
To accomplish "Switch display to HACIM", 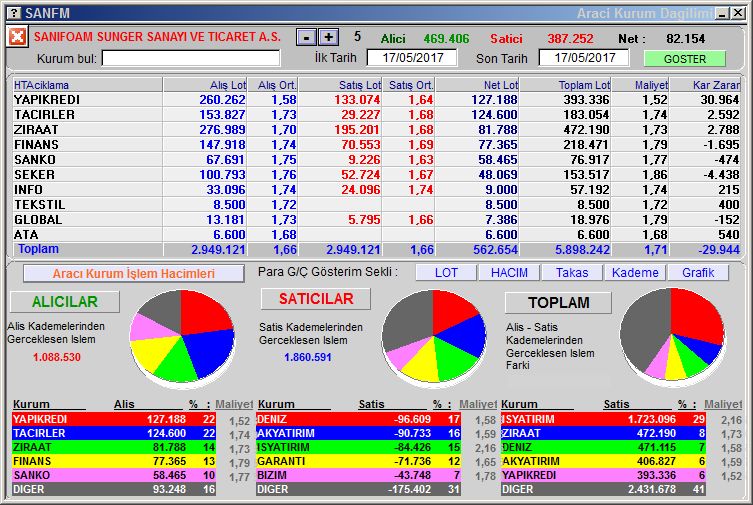I will point(509,273).
